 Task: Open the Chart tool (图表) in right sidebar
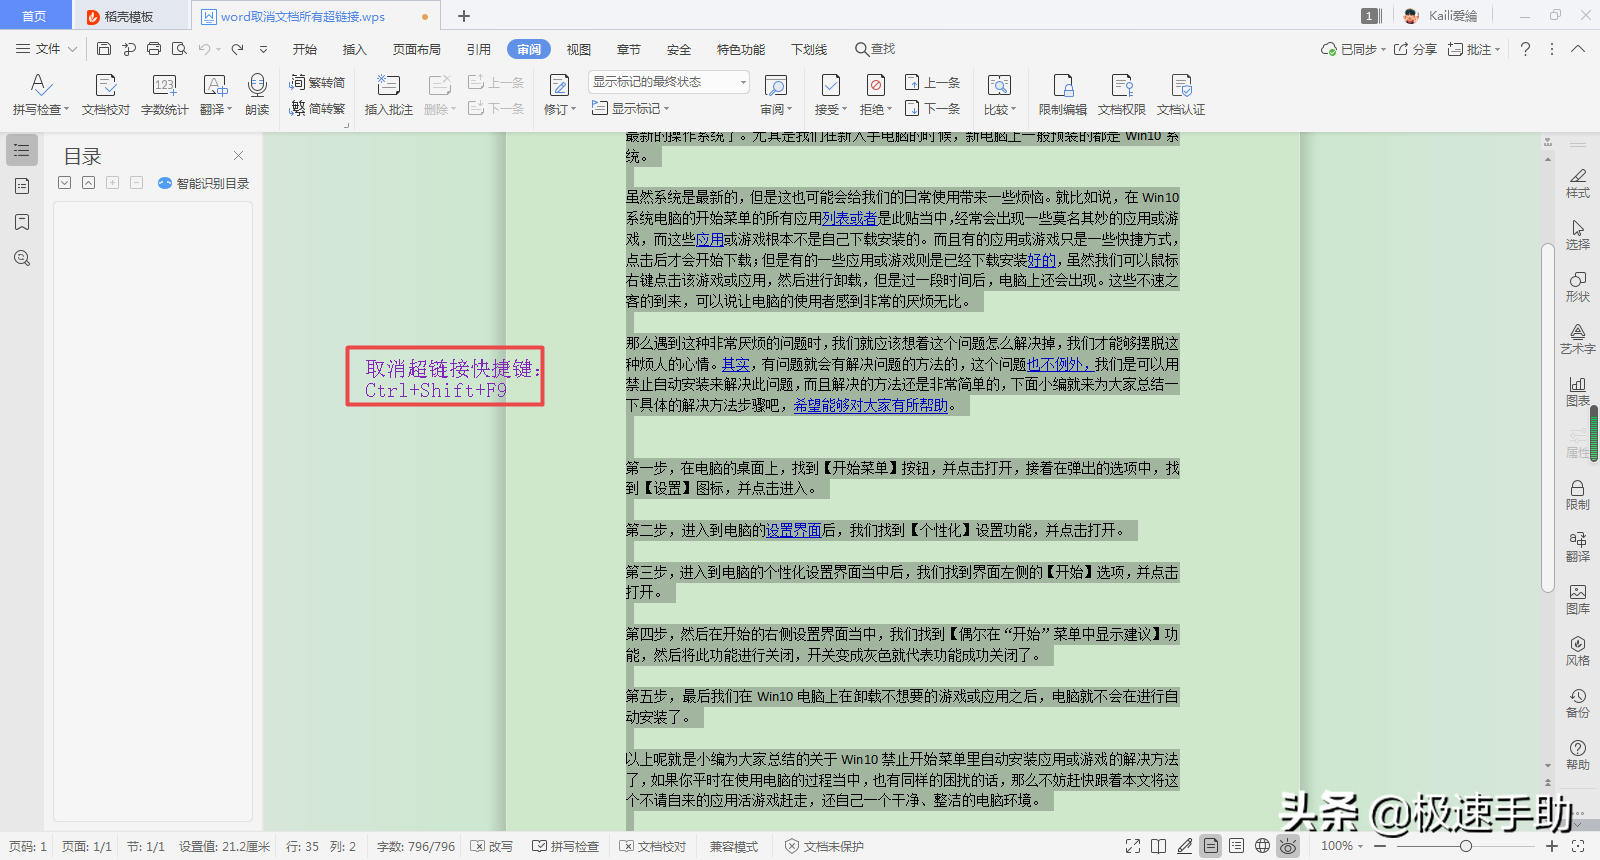(x=1577, y=391)
